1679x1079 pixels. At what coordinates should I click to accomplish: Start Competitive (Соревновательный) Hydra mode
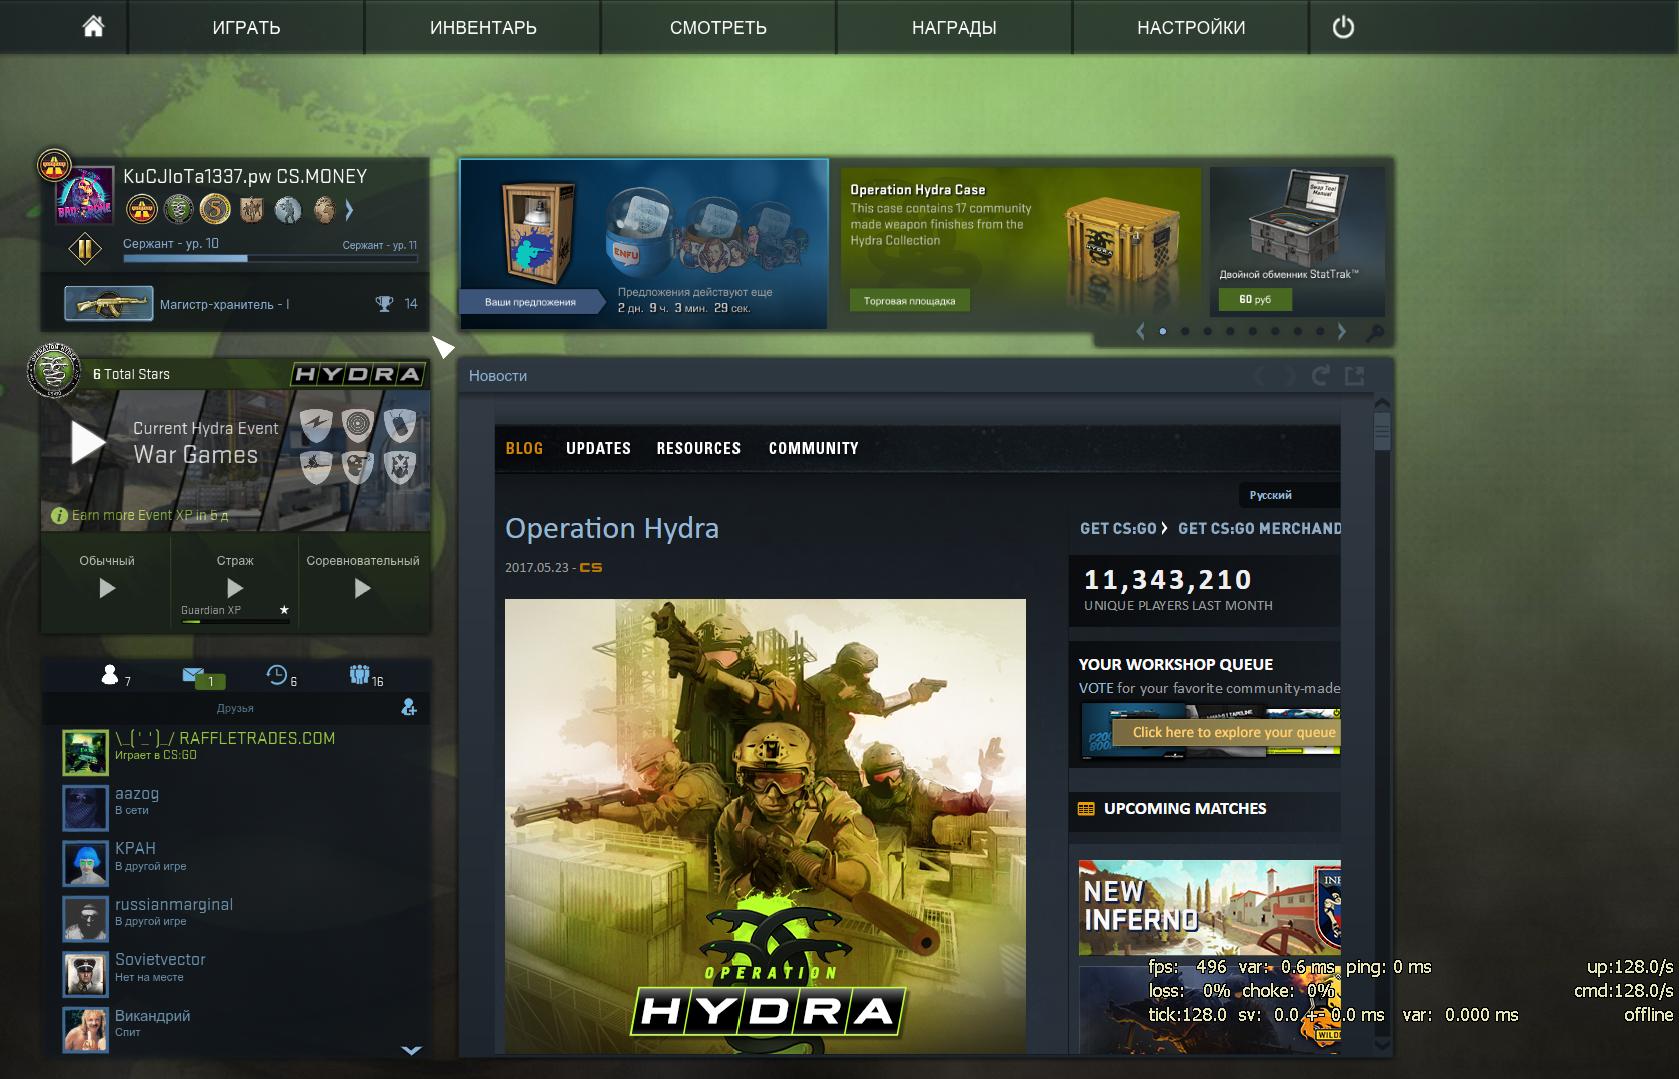coord(363,588)
